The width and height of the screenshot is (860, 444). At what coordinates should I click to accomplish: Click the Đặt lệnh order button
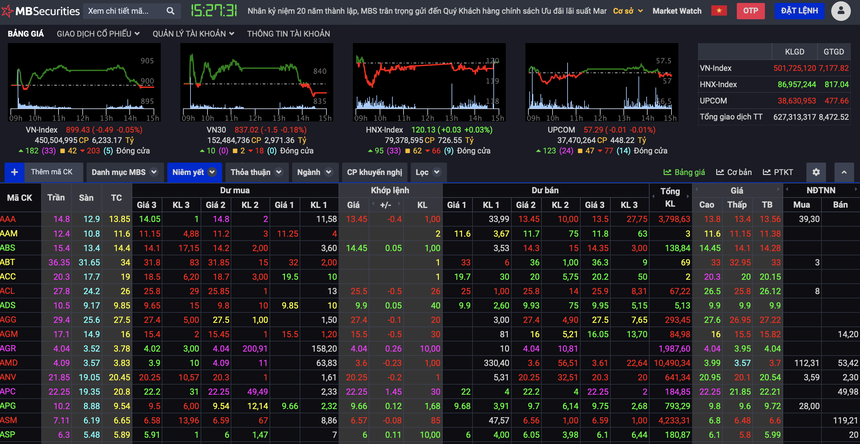click(x=799, y=11)
